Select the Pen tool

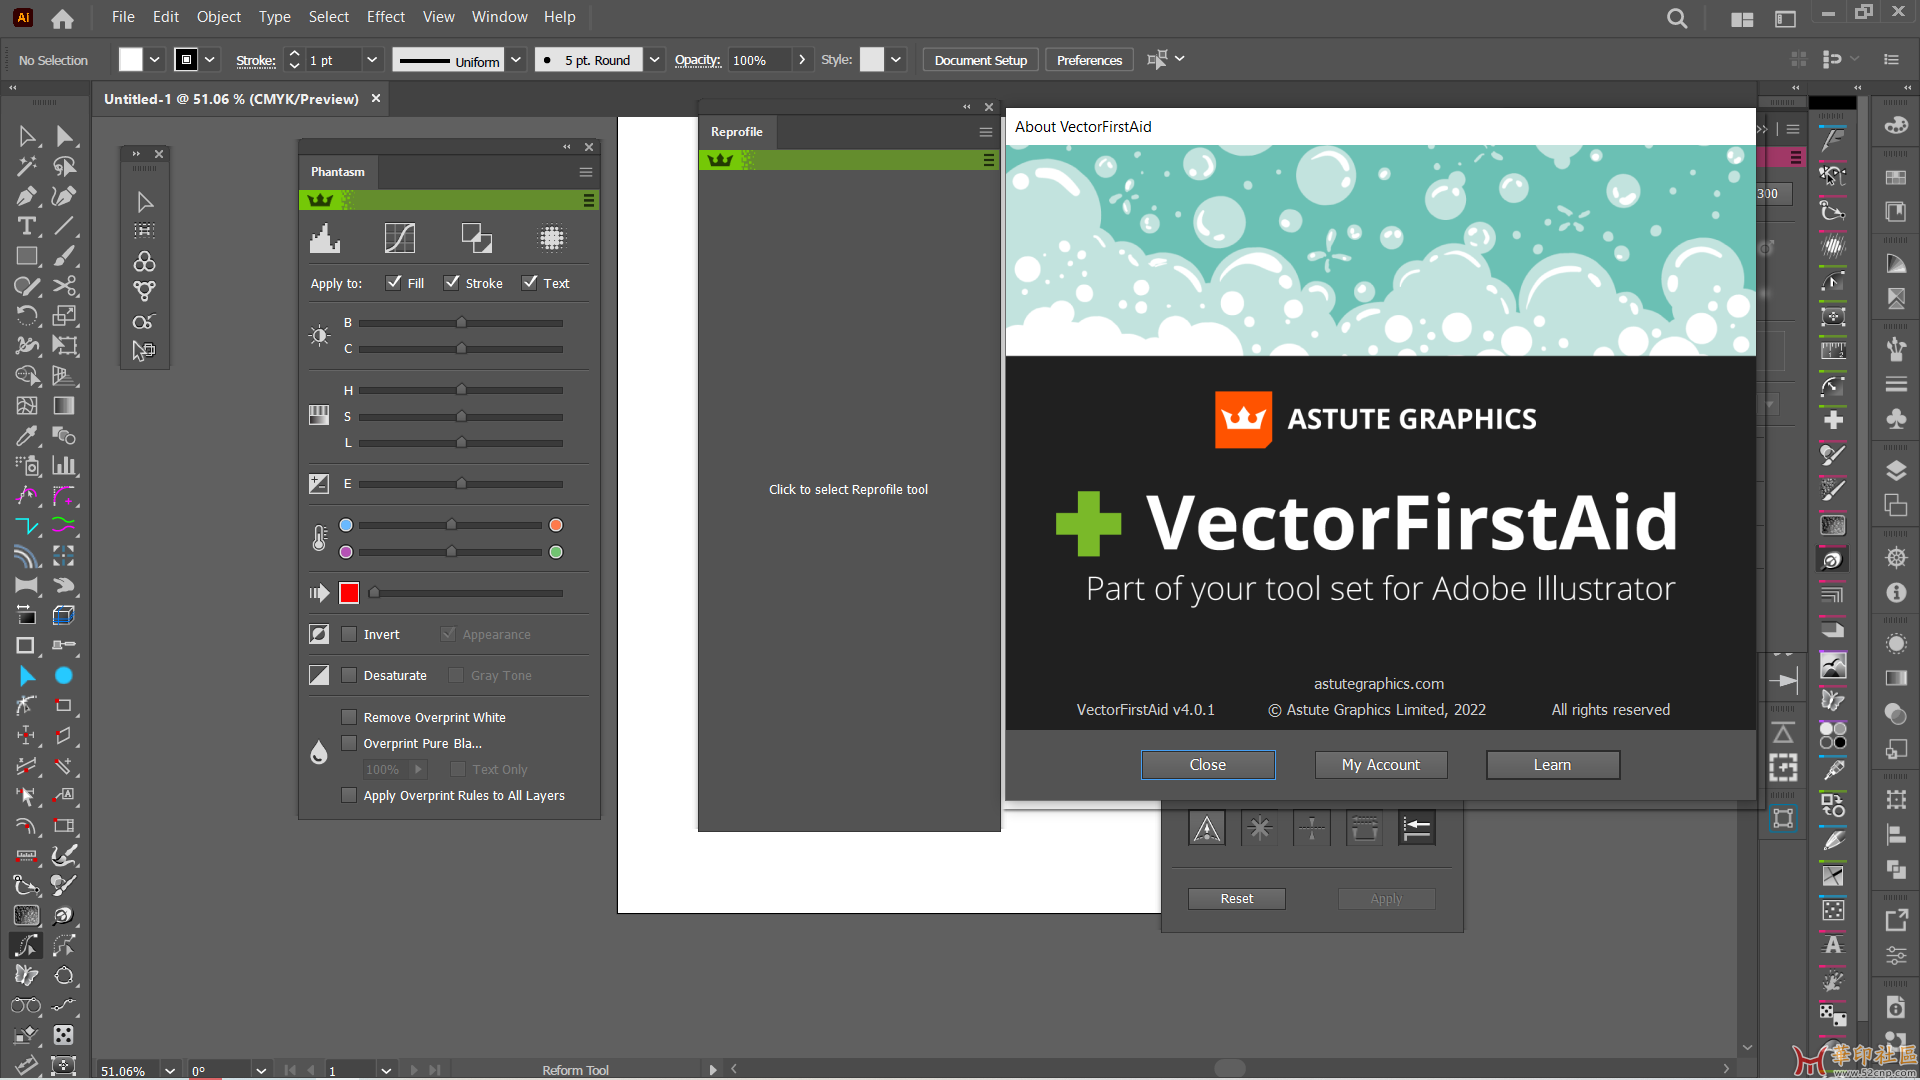click(27, 196)
